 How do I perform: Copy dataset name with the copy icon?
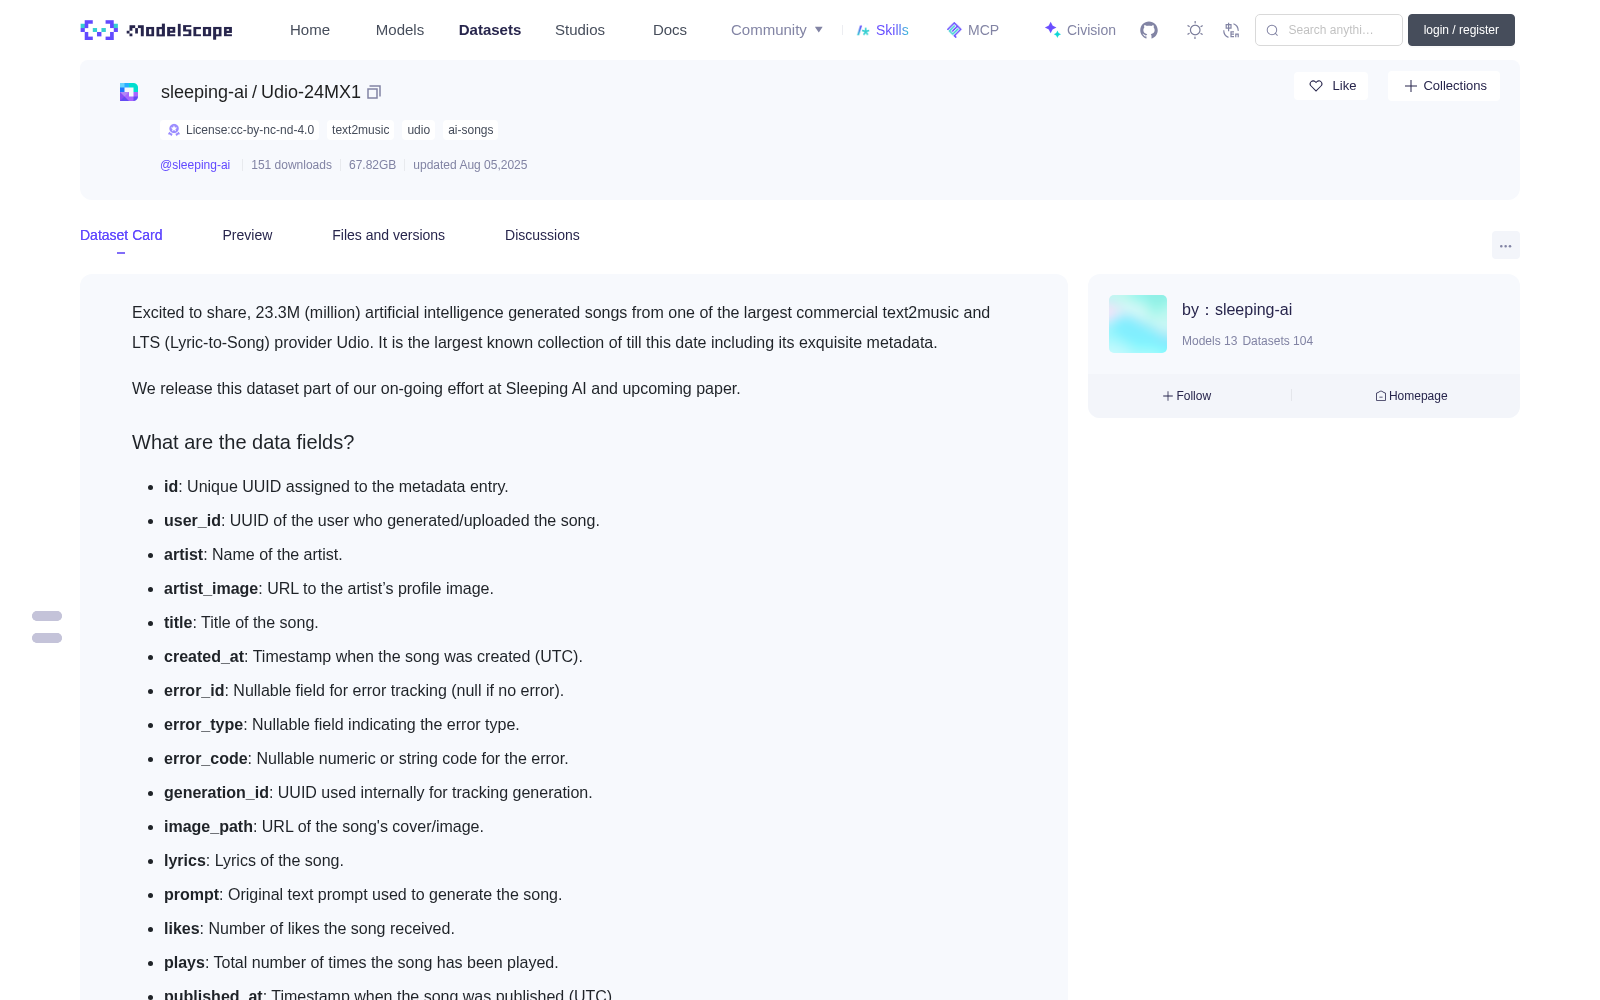point(374,92)
